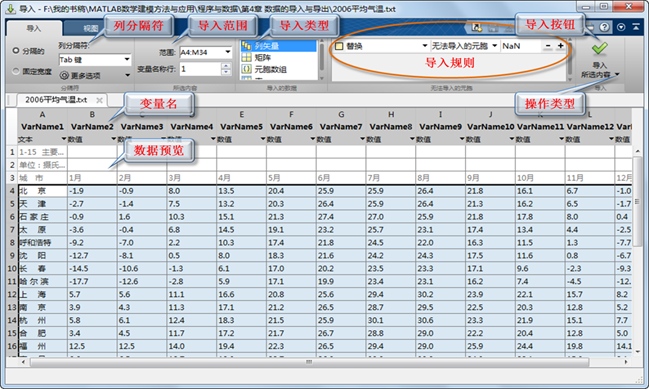Click the vertical scrollbar down arrow of data preview
The image size is (649, 389).
point(637,351)
